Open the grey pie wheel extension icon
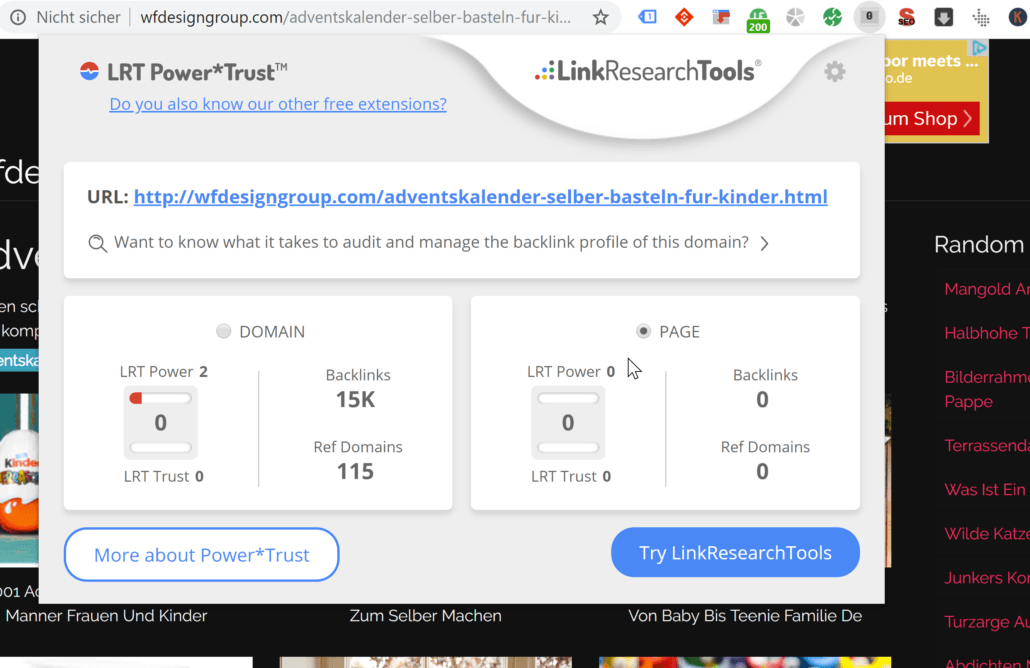The height and width of the screenshot is (668, 1030). [x=795, y=17]
